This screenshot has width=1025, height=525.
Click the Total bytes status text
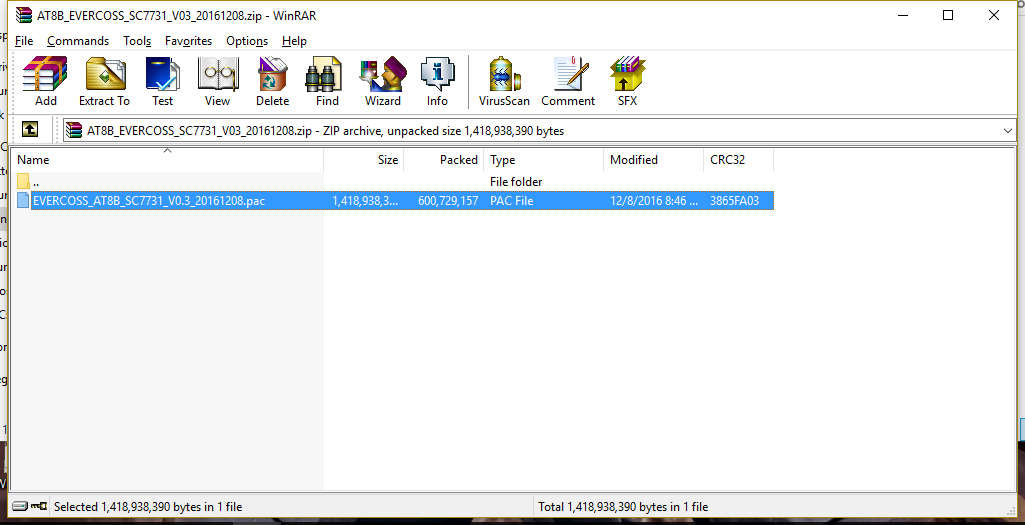pos(623,507)
